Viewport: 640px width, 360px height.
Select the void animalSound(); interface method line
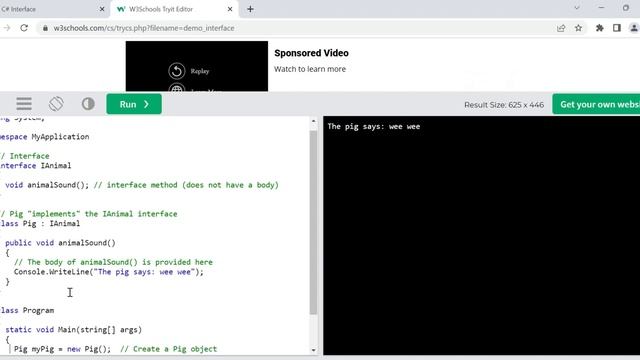coord(142,185)
